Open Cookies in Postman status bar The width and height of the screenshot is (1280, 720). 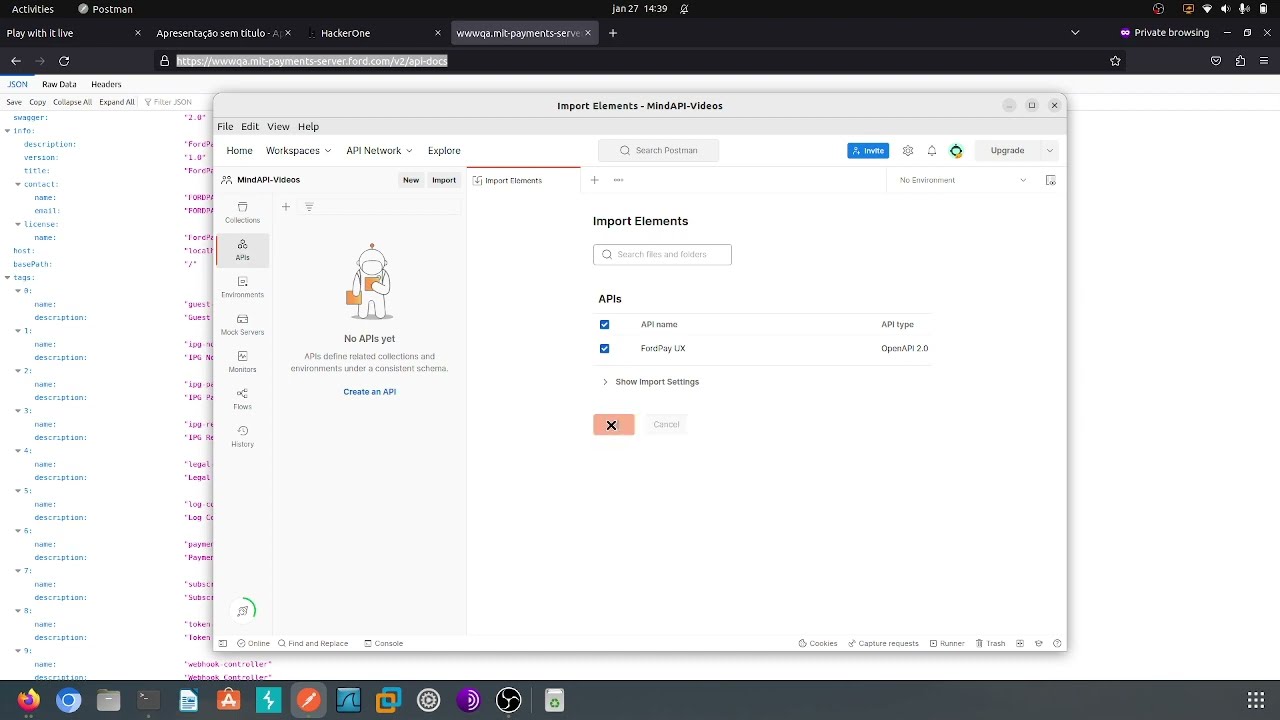click(x=818, y=643)
